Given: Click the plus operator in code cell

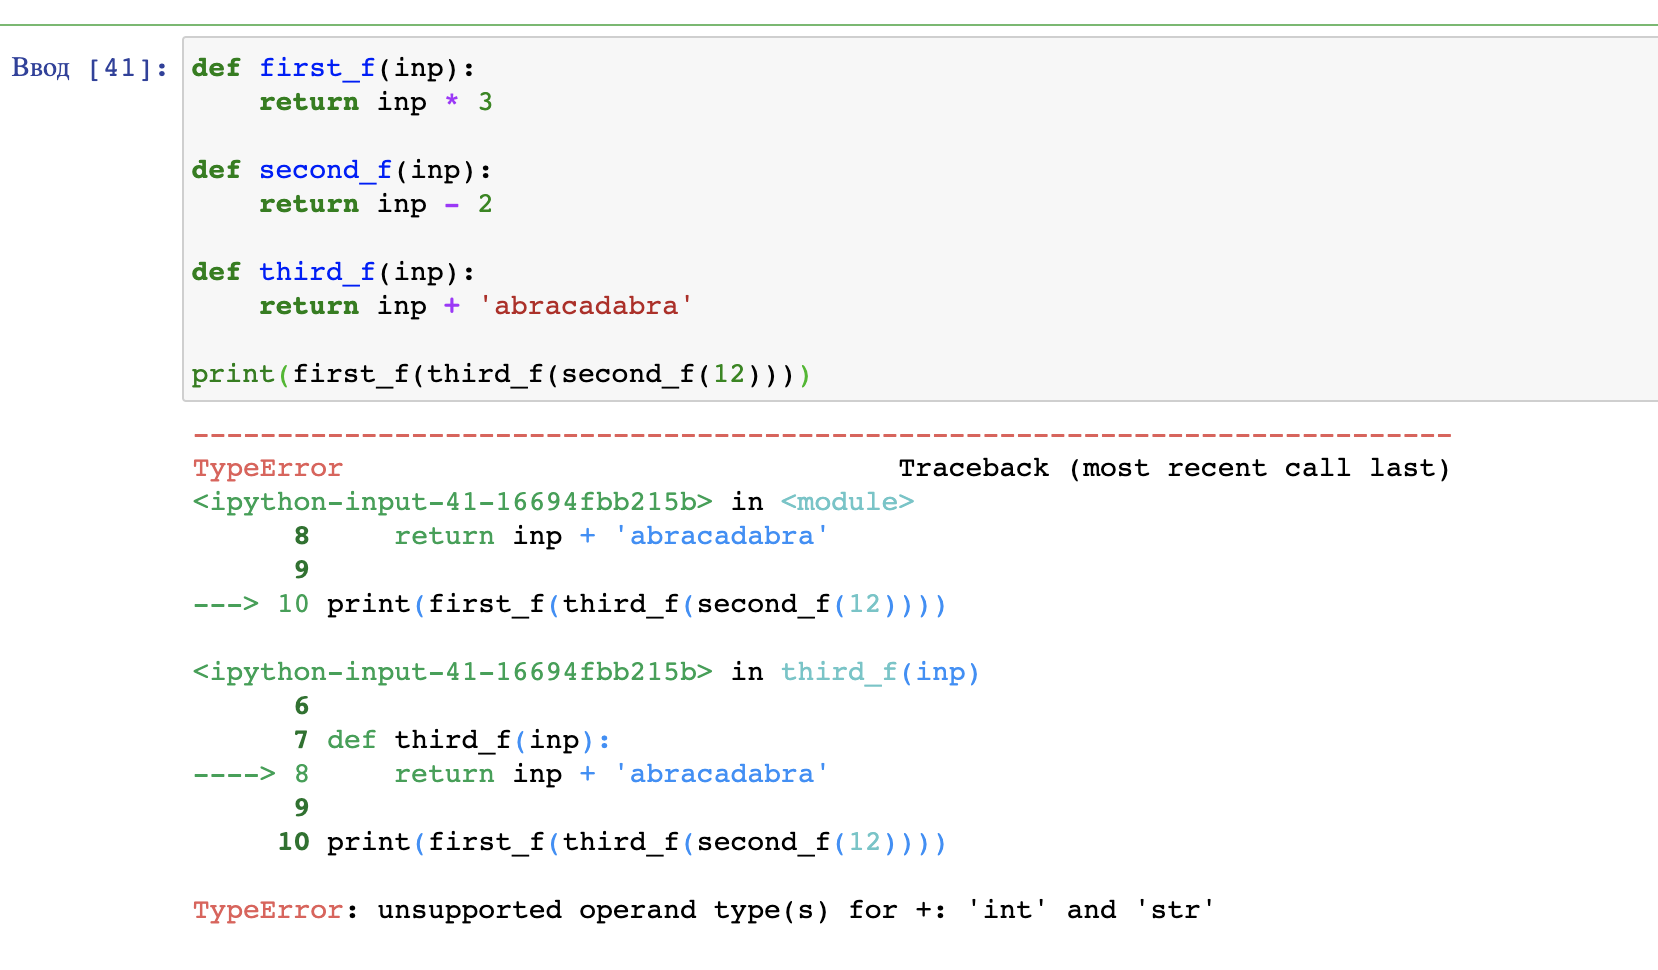Looking at the screenshot, I should 452,306.
